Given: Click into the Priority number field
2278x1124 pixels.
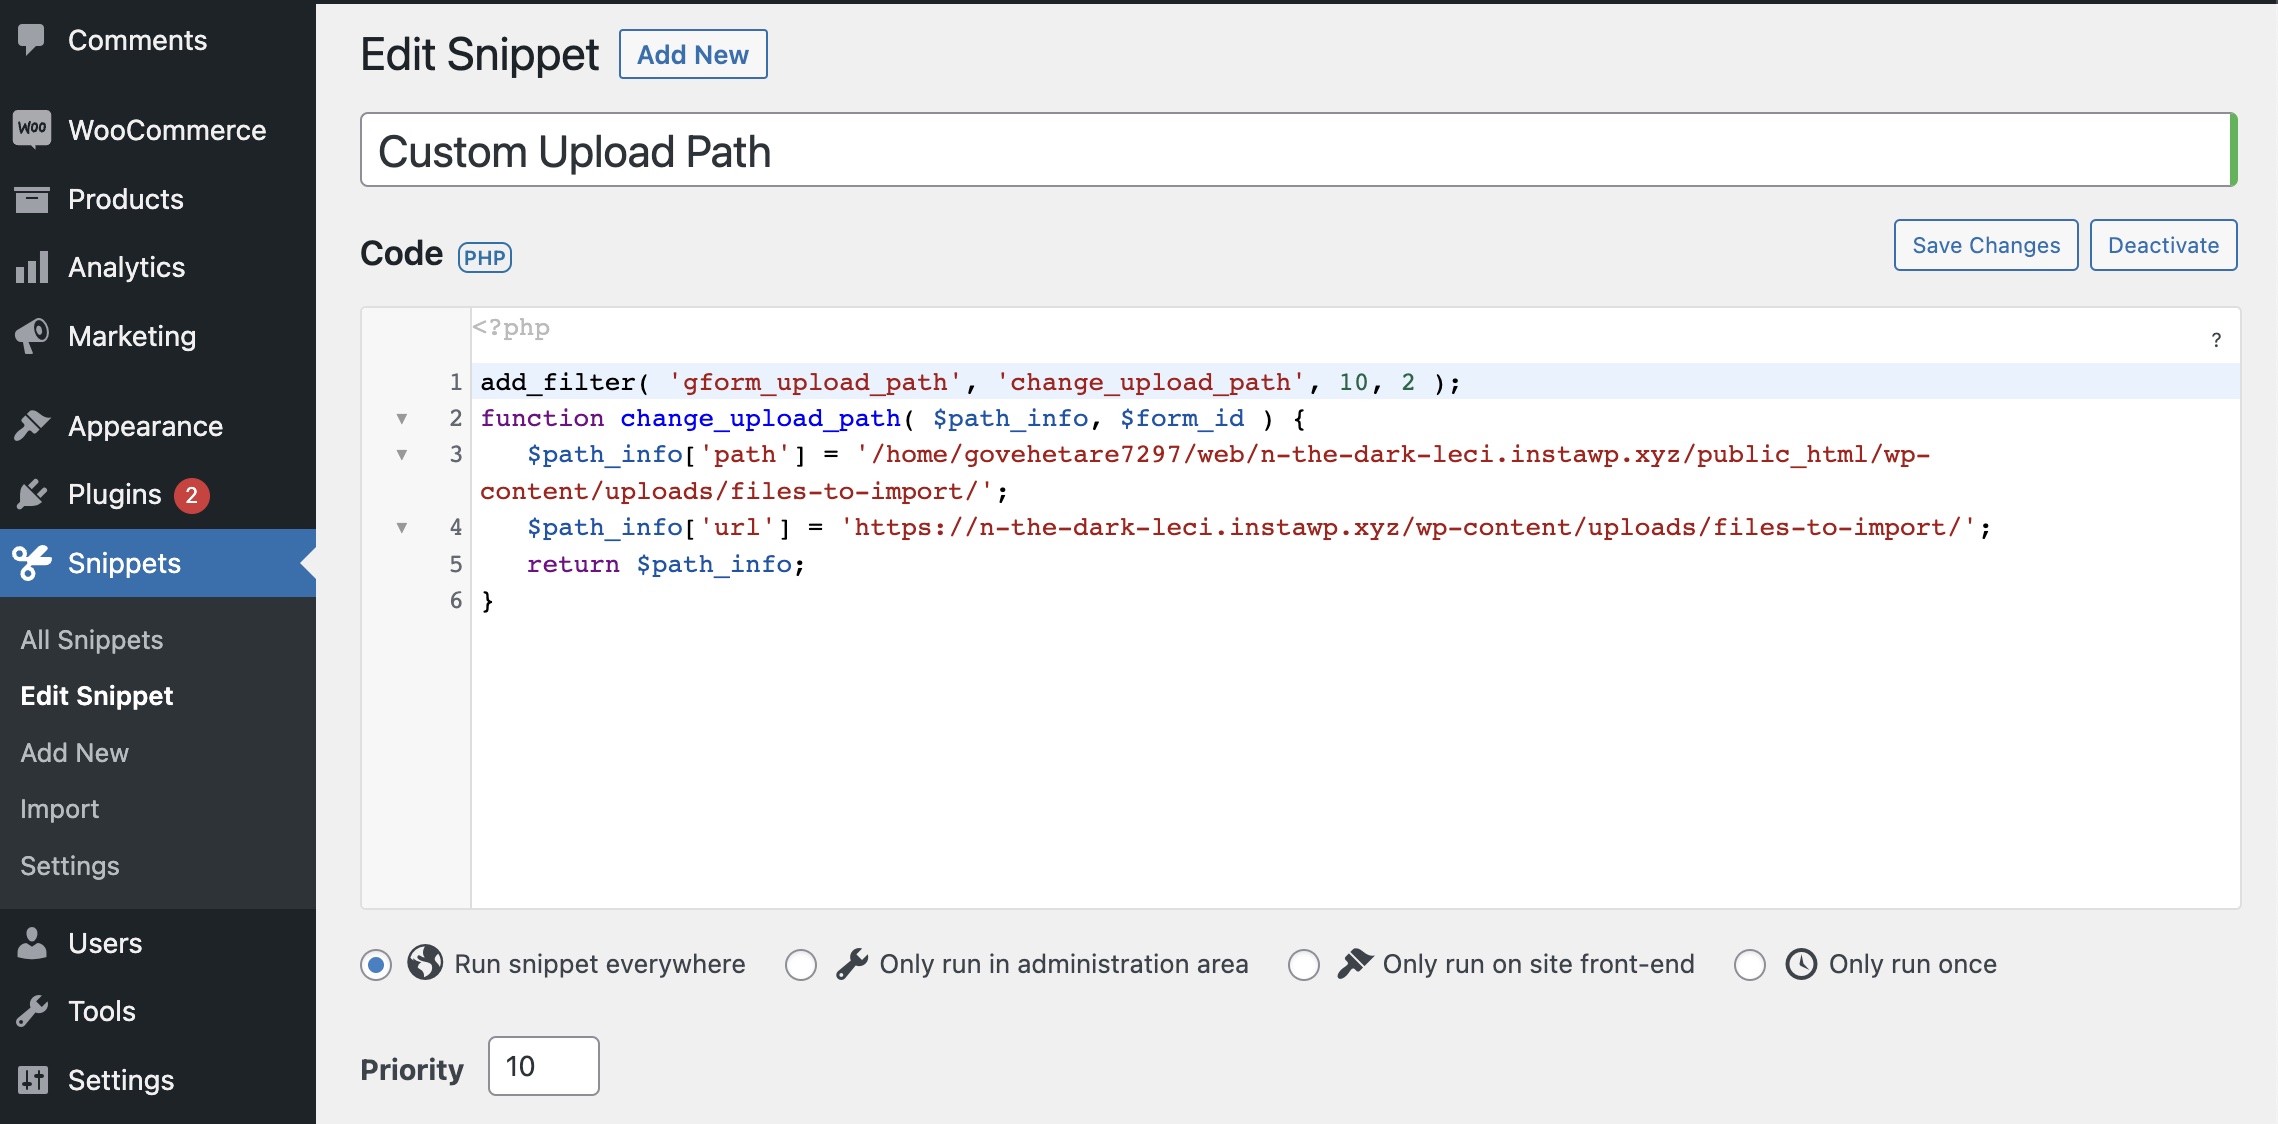Looking at the screenshot, I should 543,1066.
